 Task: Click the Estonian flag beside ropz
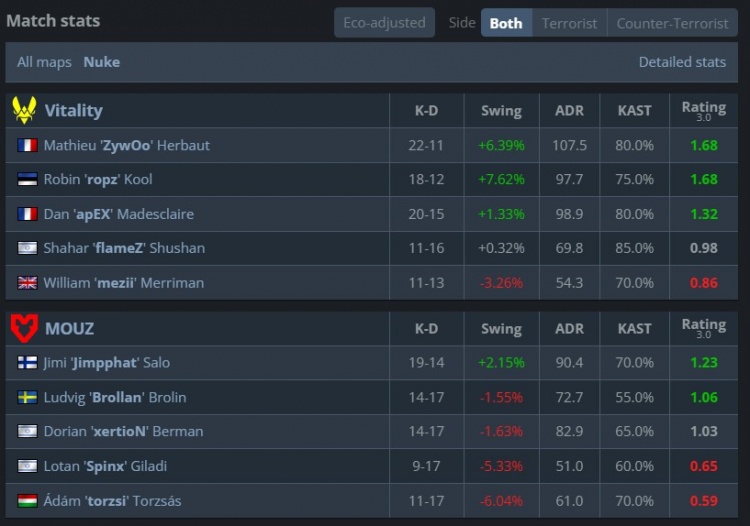27,180
